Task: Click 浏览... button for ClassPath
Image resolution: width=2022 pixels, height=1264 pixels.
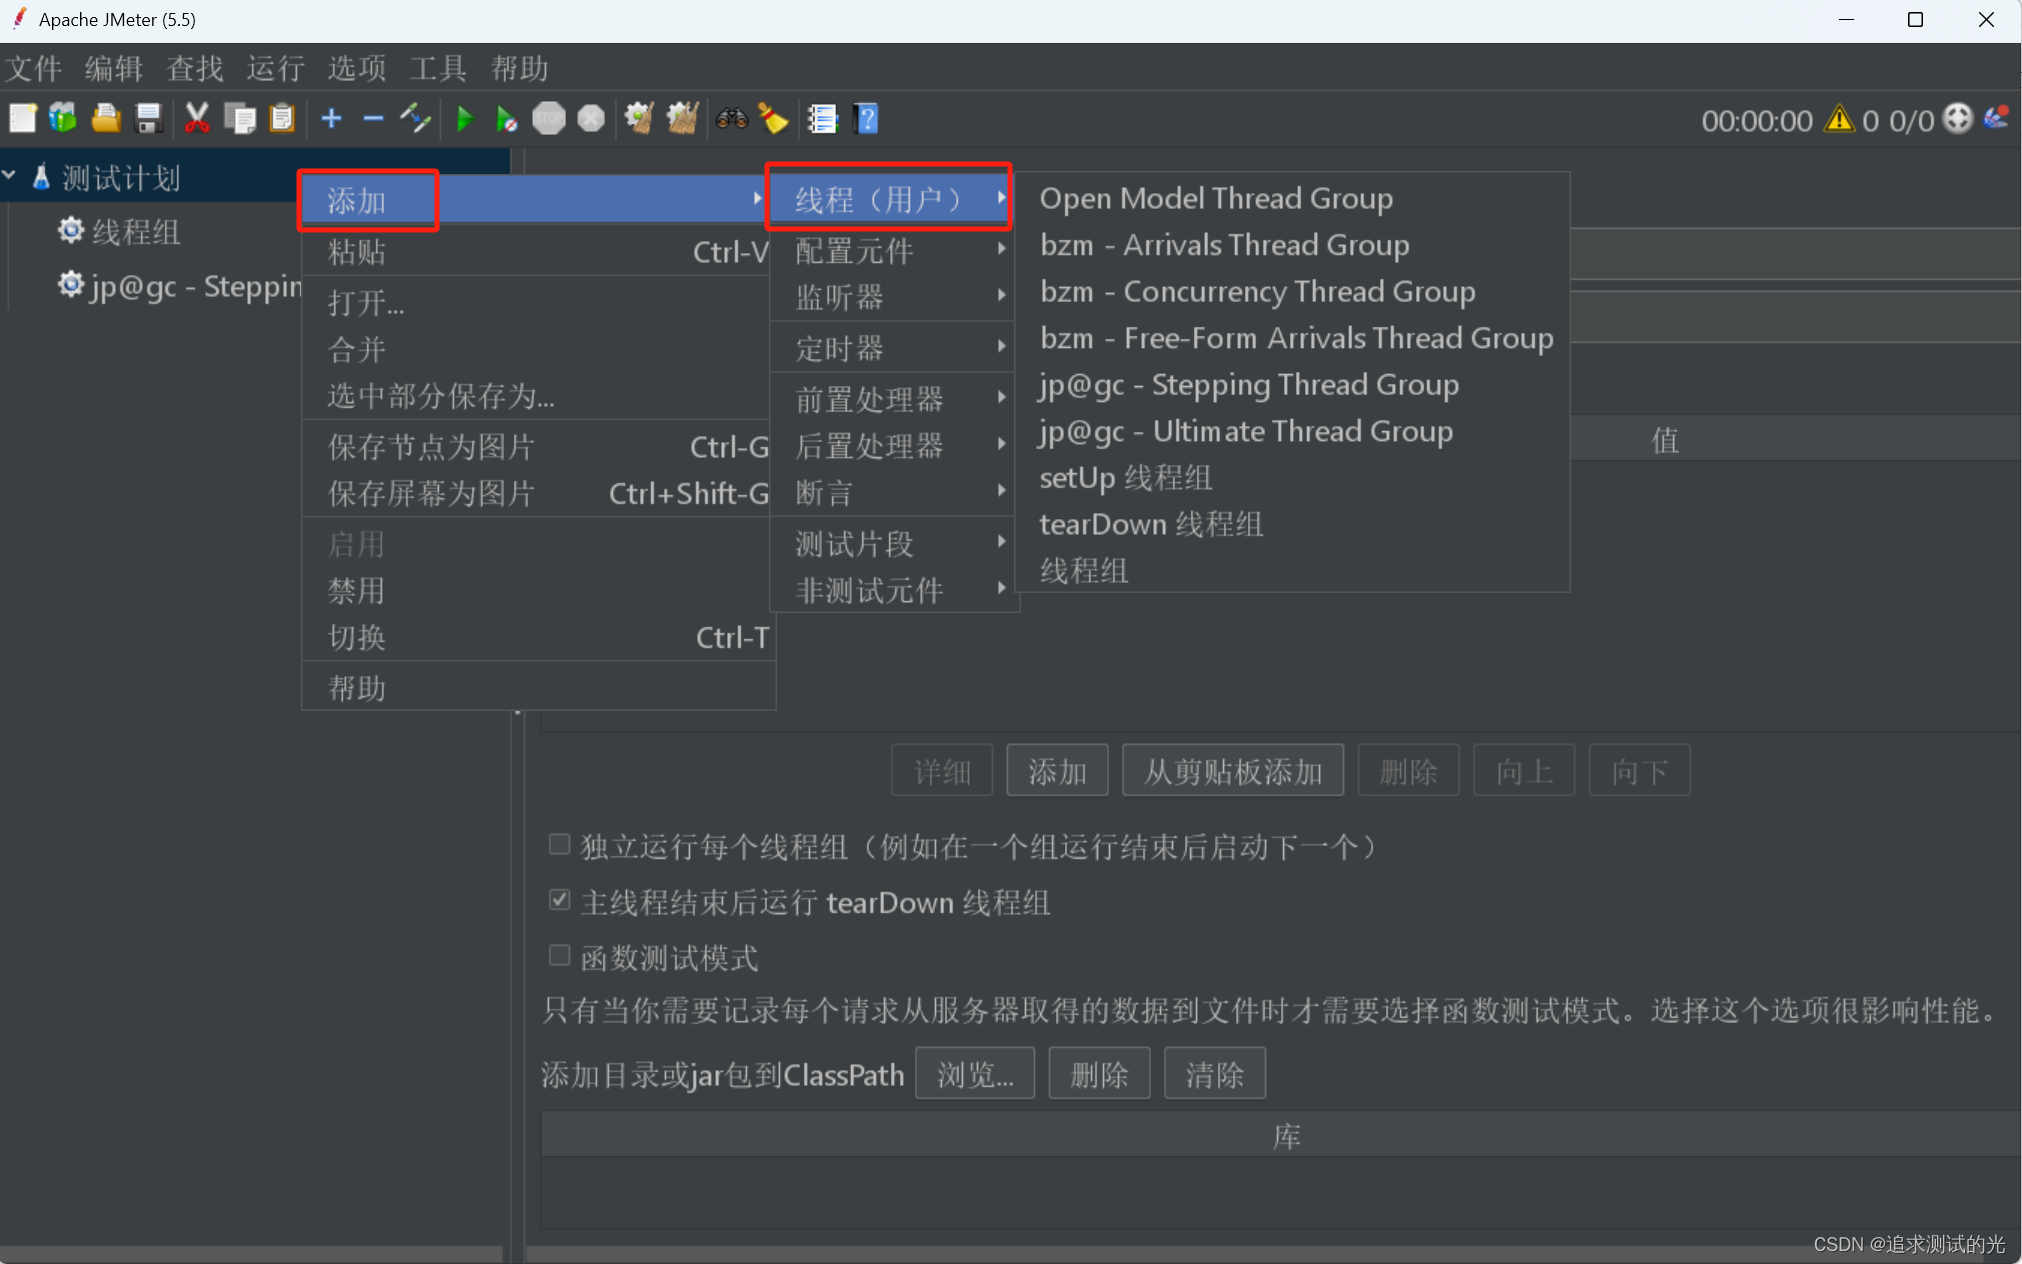Action: [x=975, y=1074]
